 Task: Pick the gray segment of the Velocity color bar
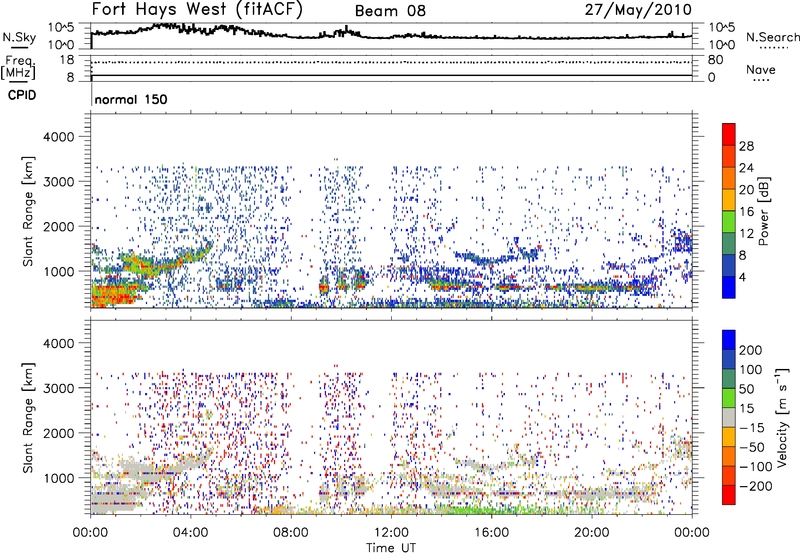(x=729, y=417)
